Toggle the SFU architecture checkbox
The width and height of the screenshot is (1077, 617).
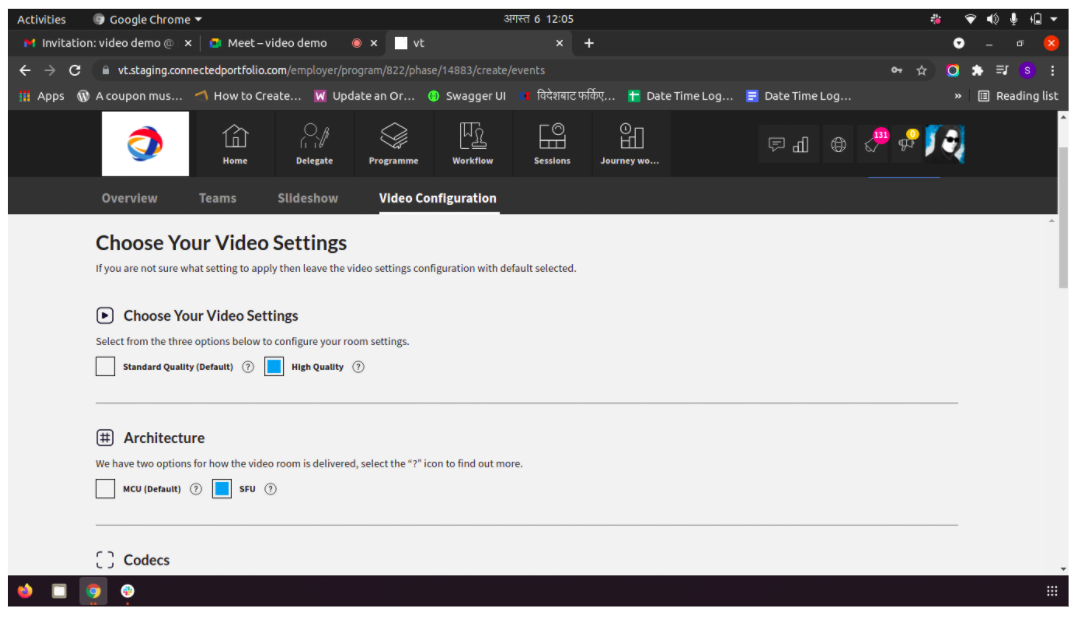pyautogui.click(x=221, y=489)
